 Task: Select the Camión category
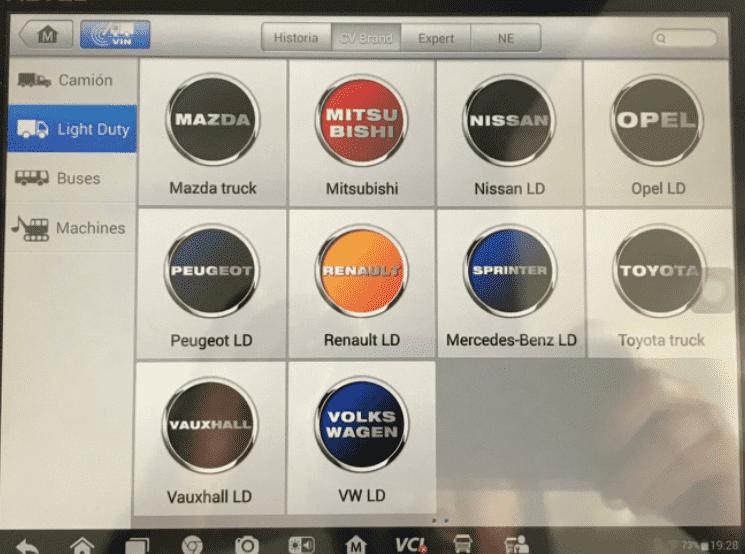(72, 80)
